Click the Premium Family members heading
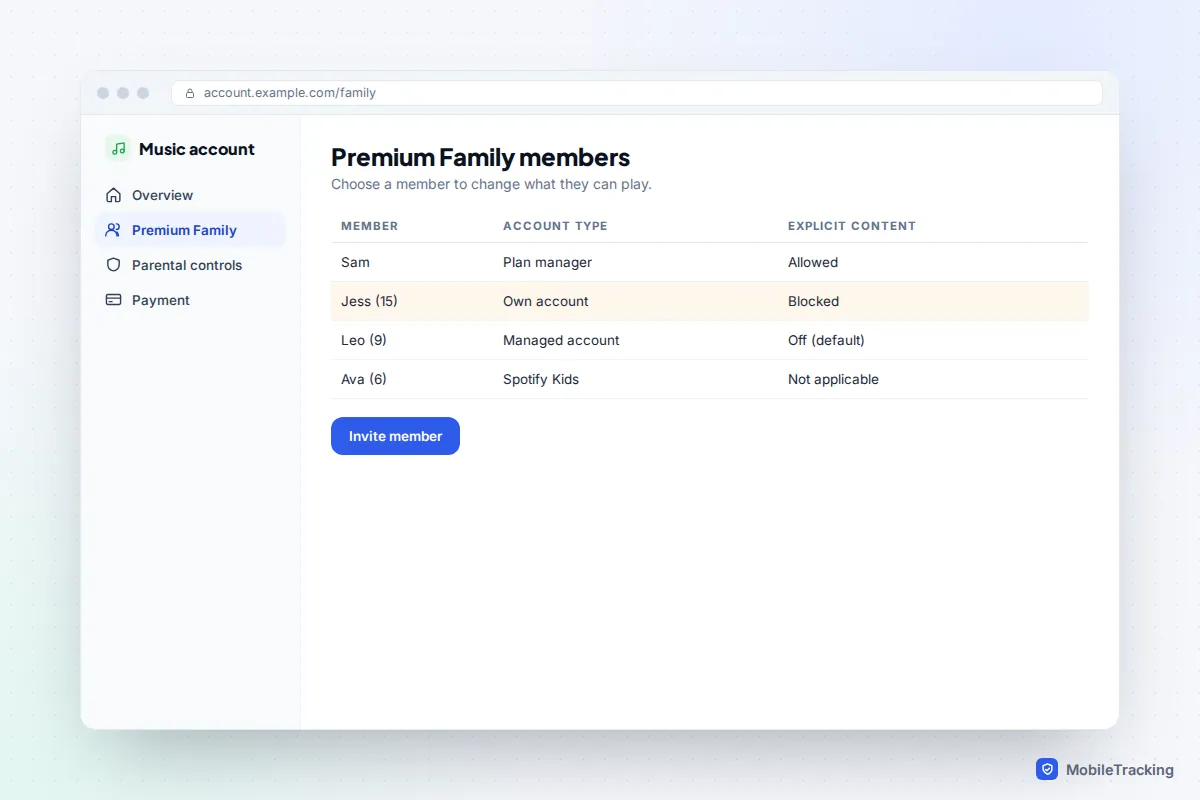The height and width of the screenshot is (800, 1200). 481,157
